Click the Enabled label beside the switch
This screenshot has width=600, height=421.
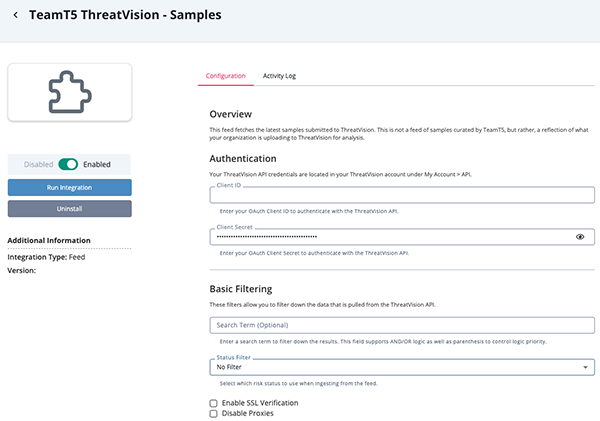coord(97,164)
